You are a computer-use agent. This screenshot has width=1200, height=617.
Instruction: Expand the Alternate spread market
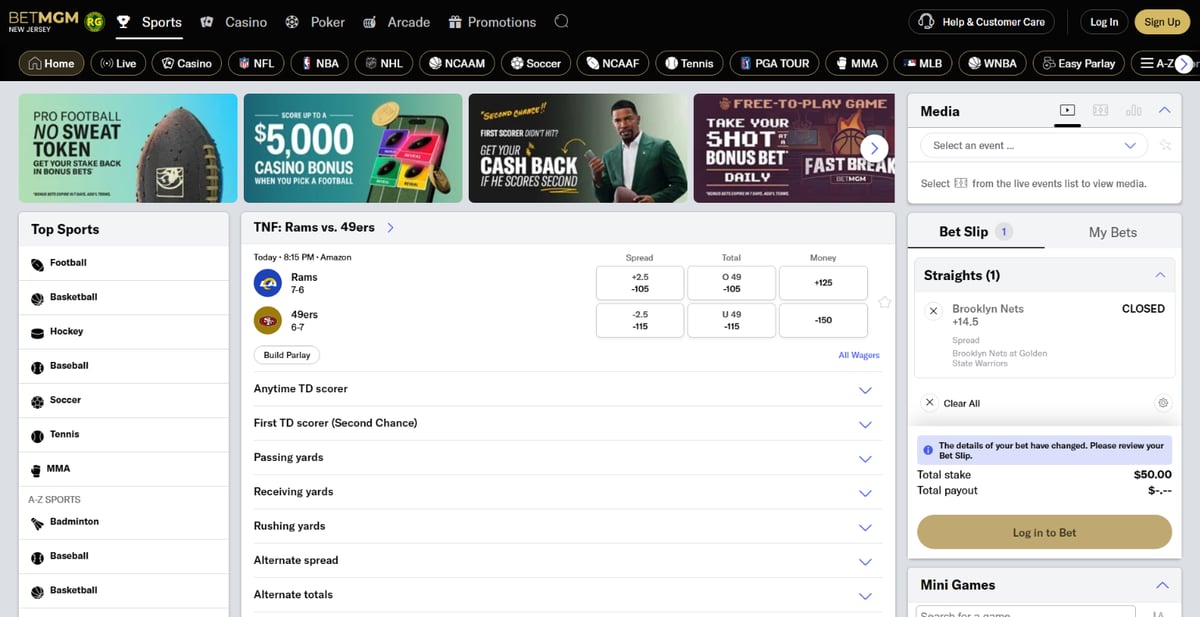(568, 560)
